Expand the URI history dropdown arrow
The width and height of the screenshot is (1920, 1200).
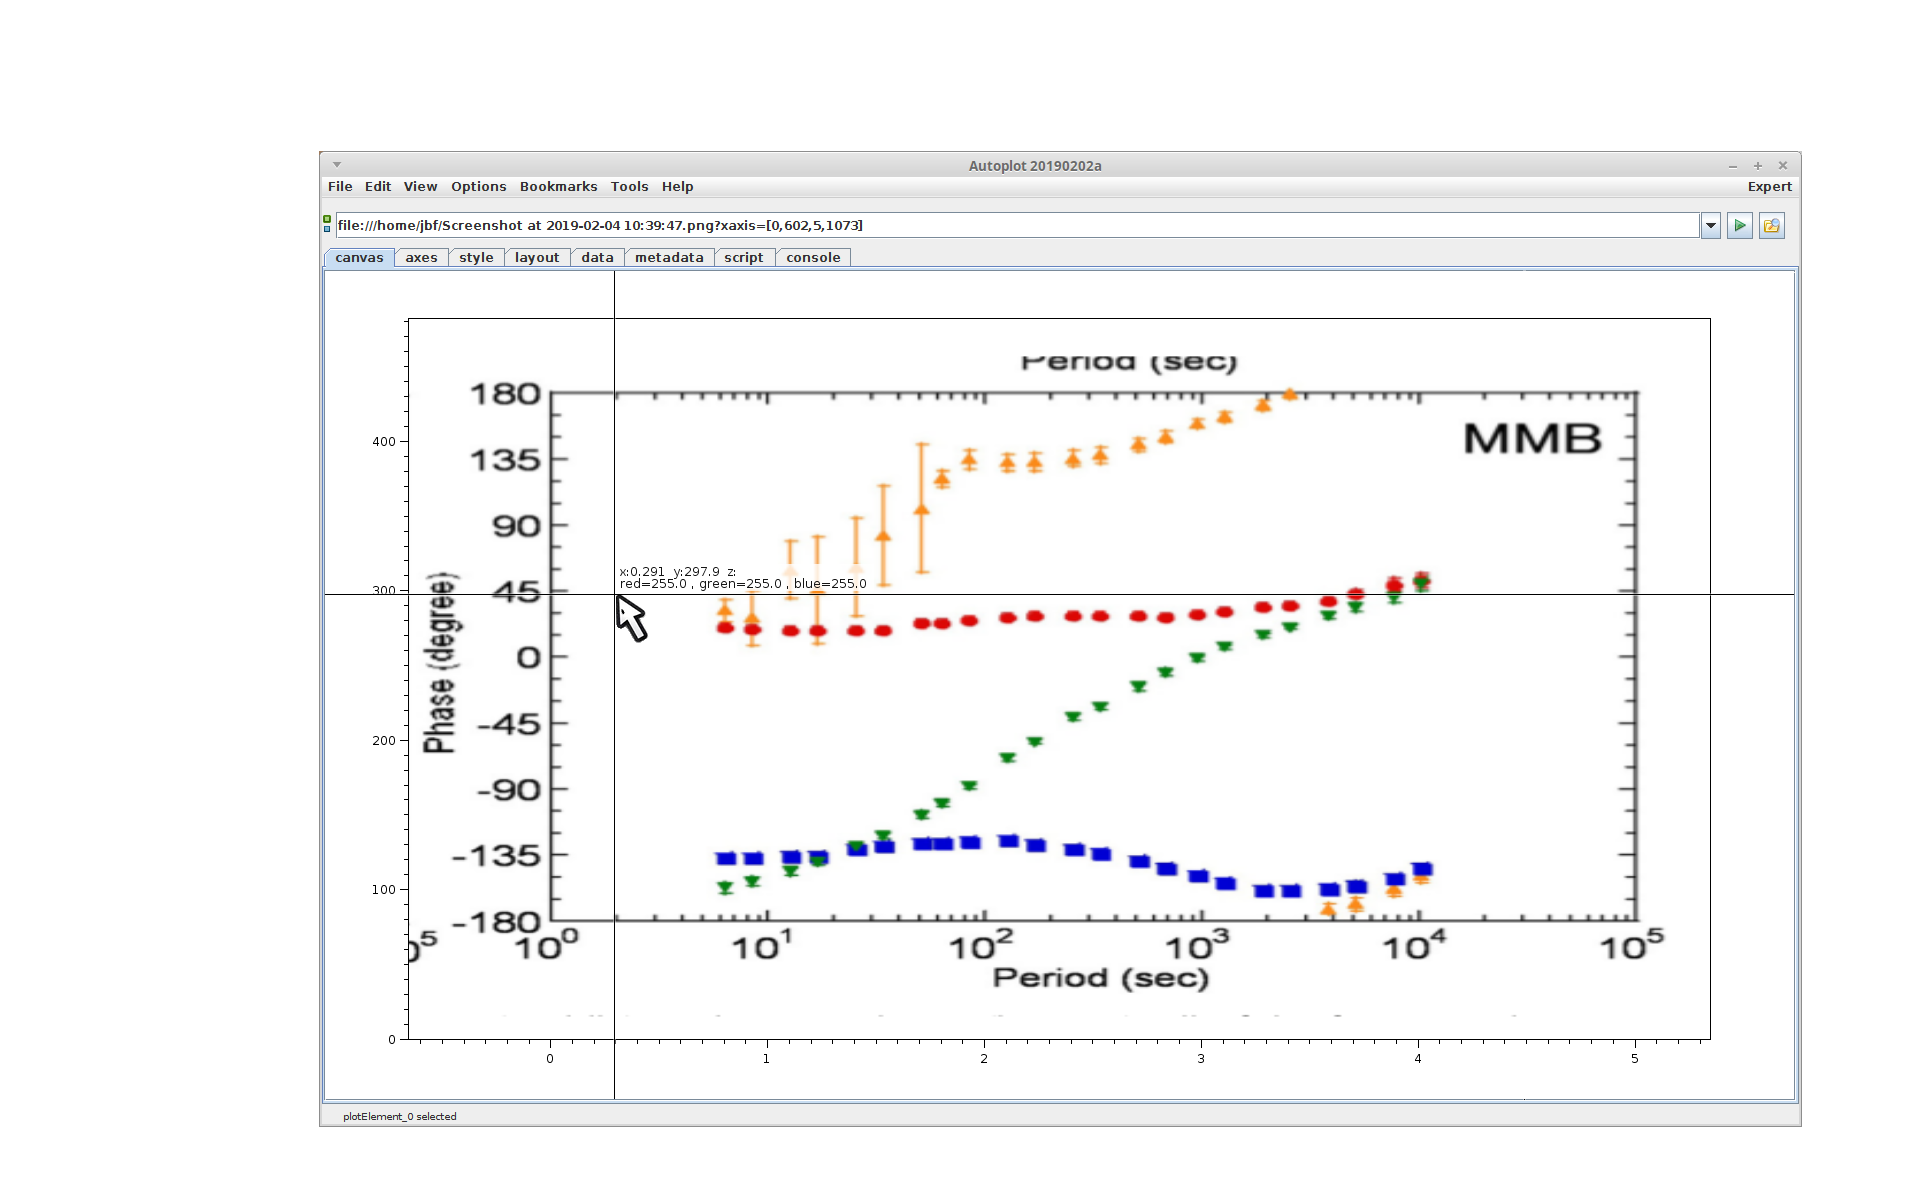[x=1710, y=226]
